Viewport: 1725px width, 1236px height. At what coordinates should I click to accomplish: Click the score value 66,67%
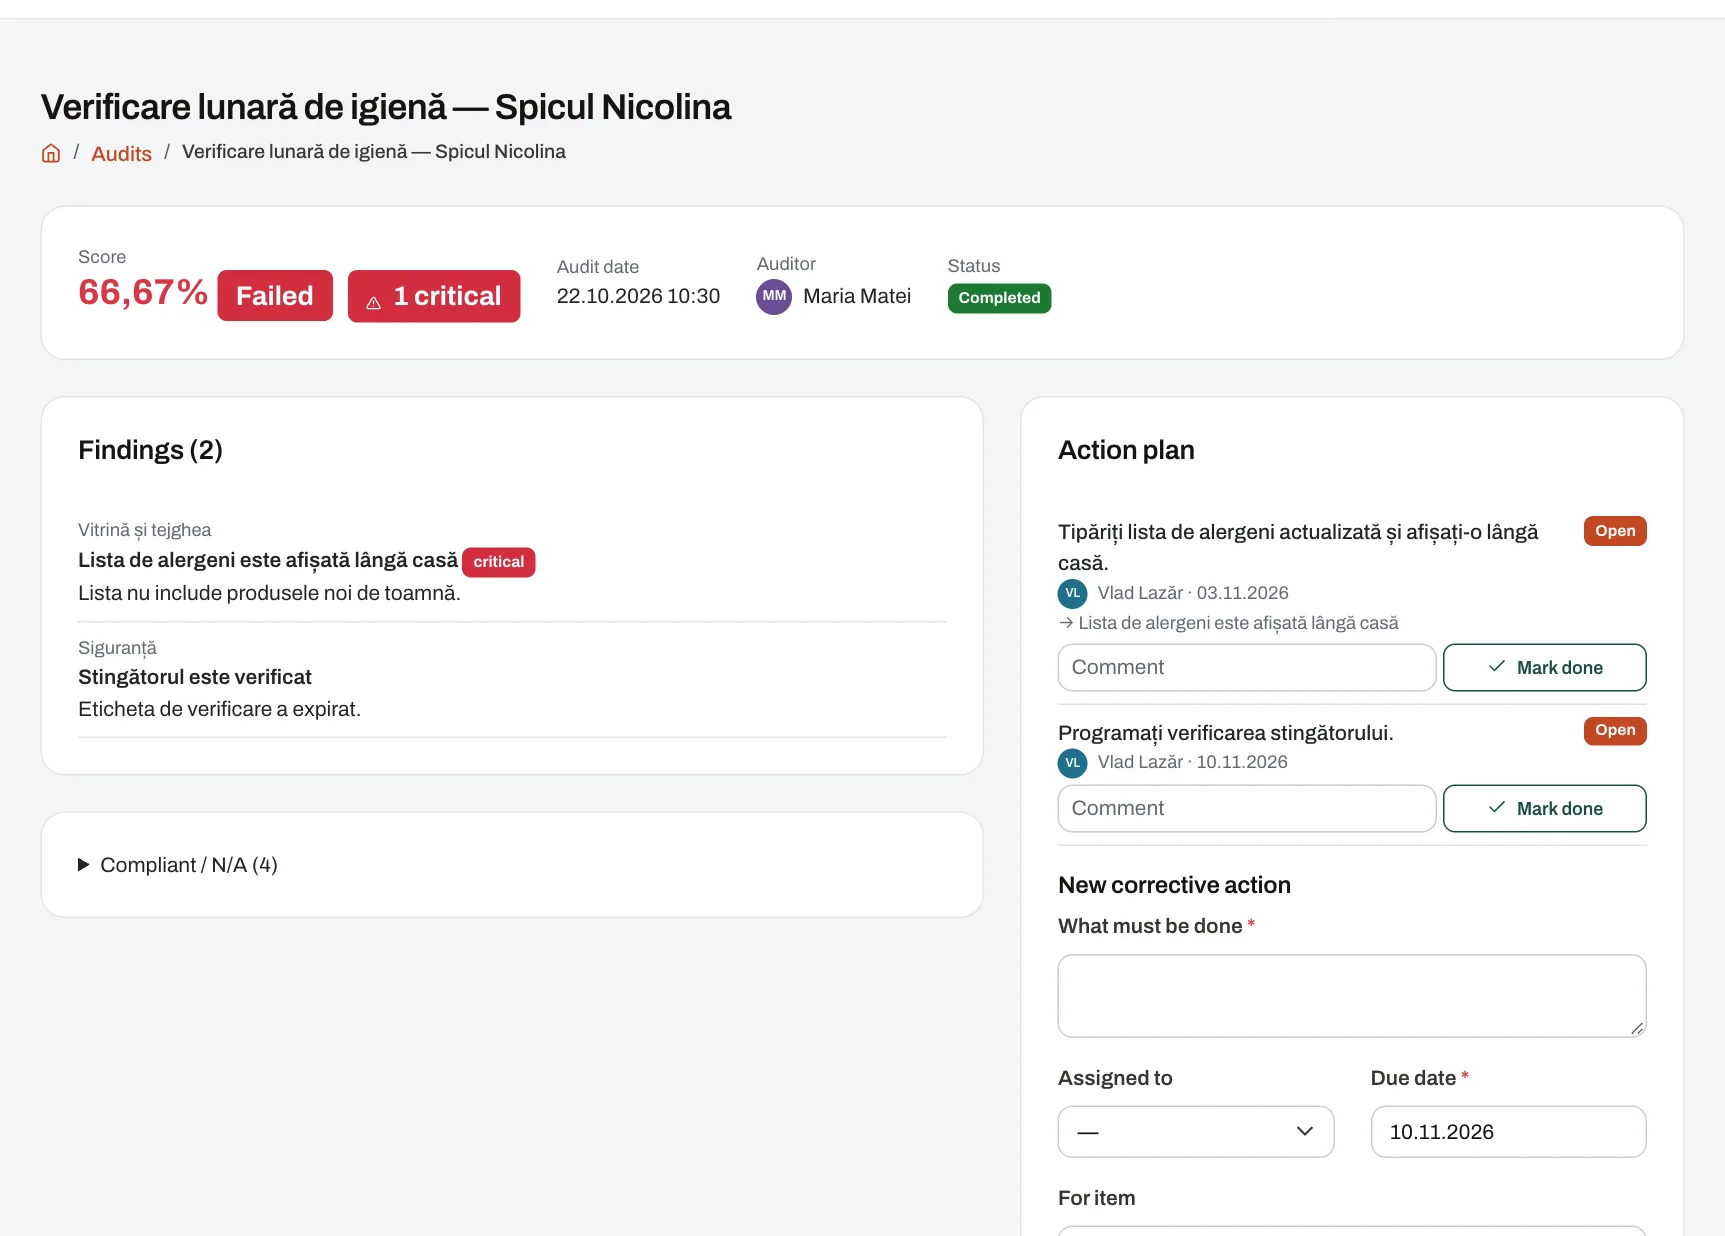click(x=143, y=292)
